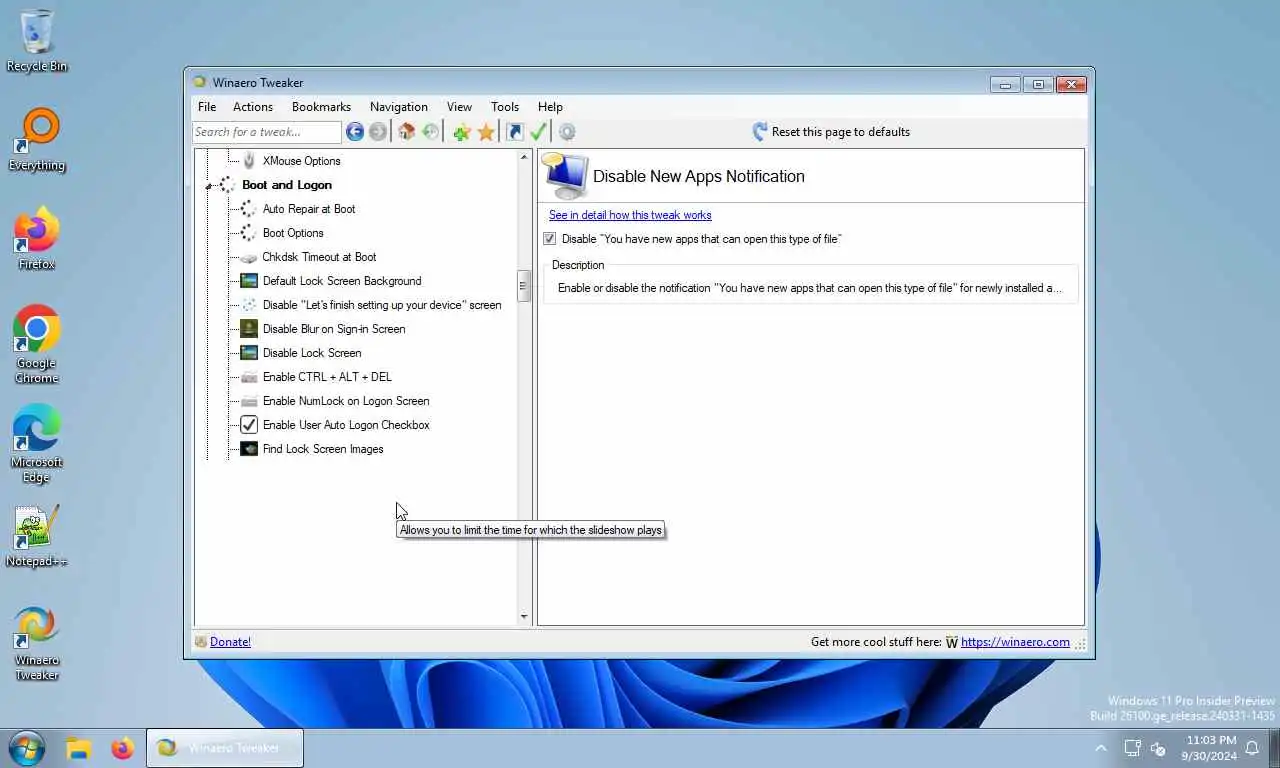Open settings via the gear toolbar icon
This screenshot has height=768, width=1280.
tap(567, 132)
